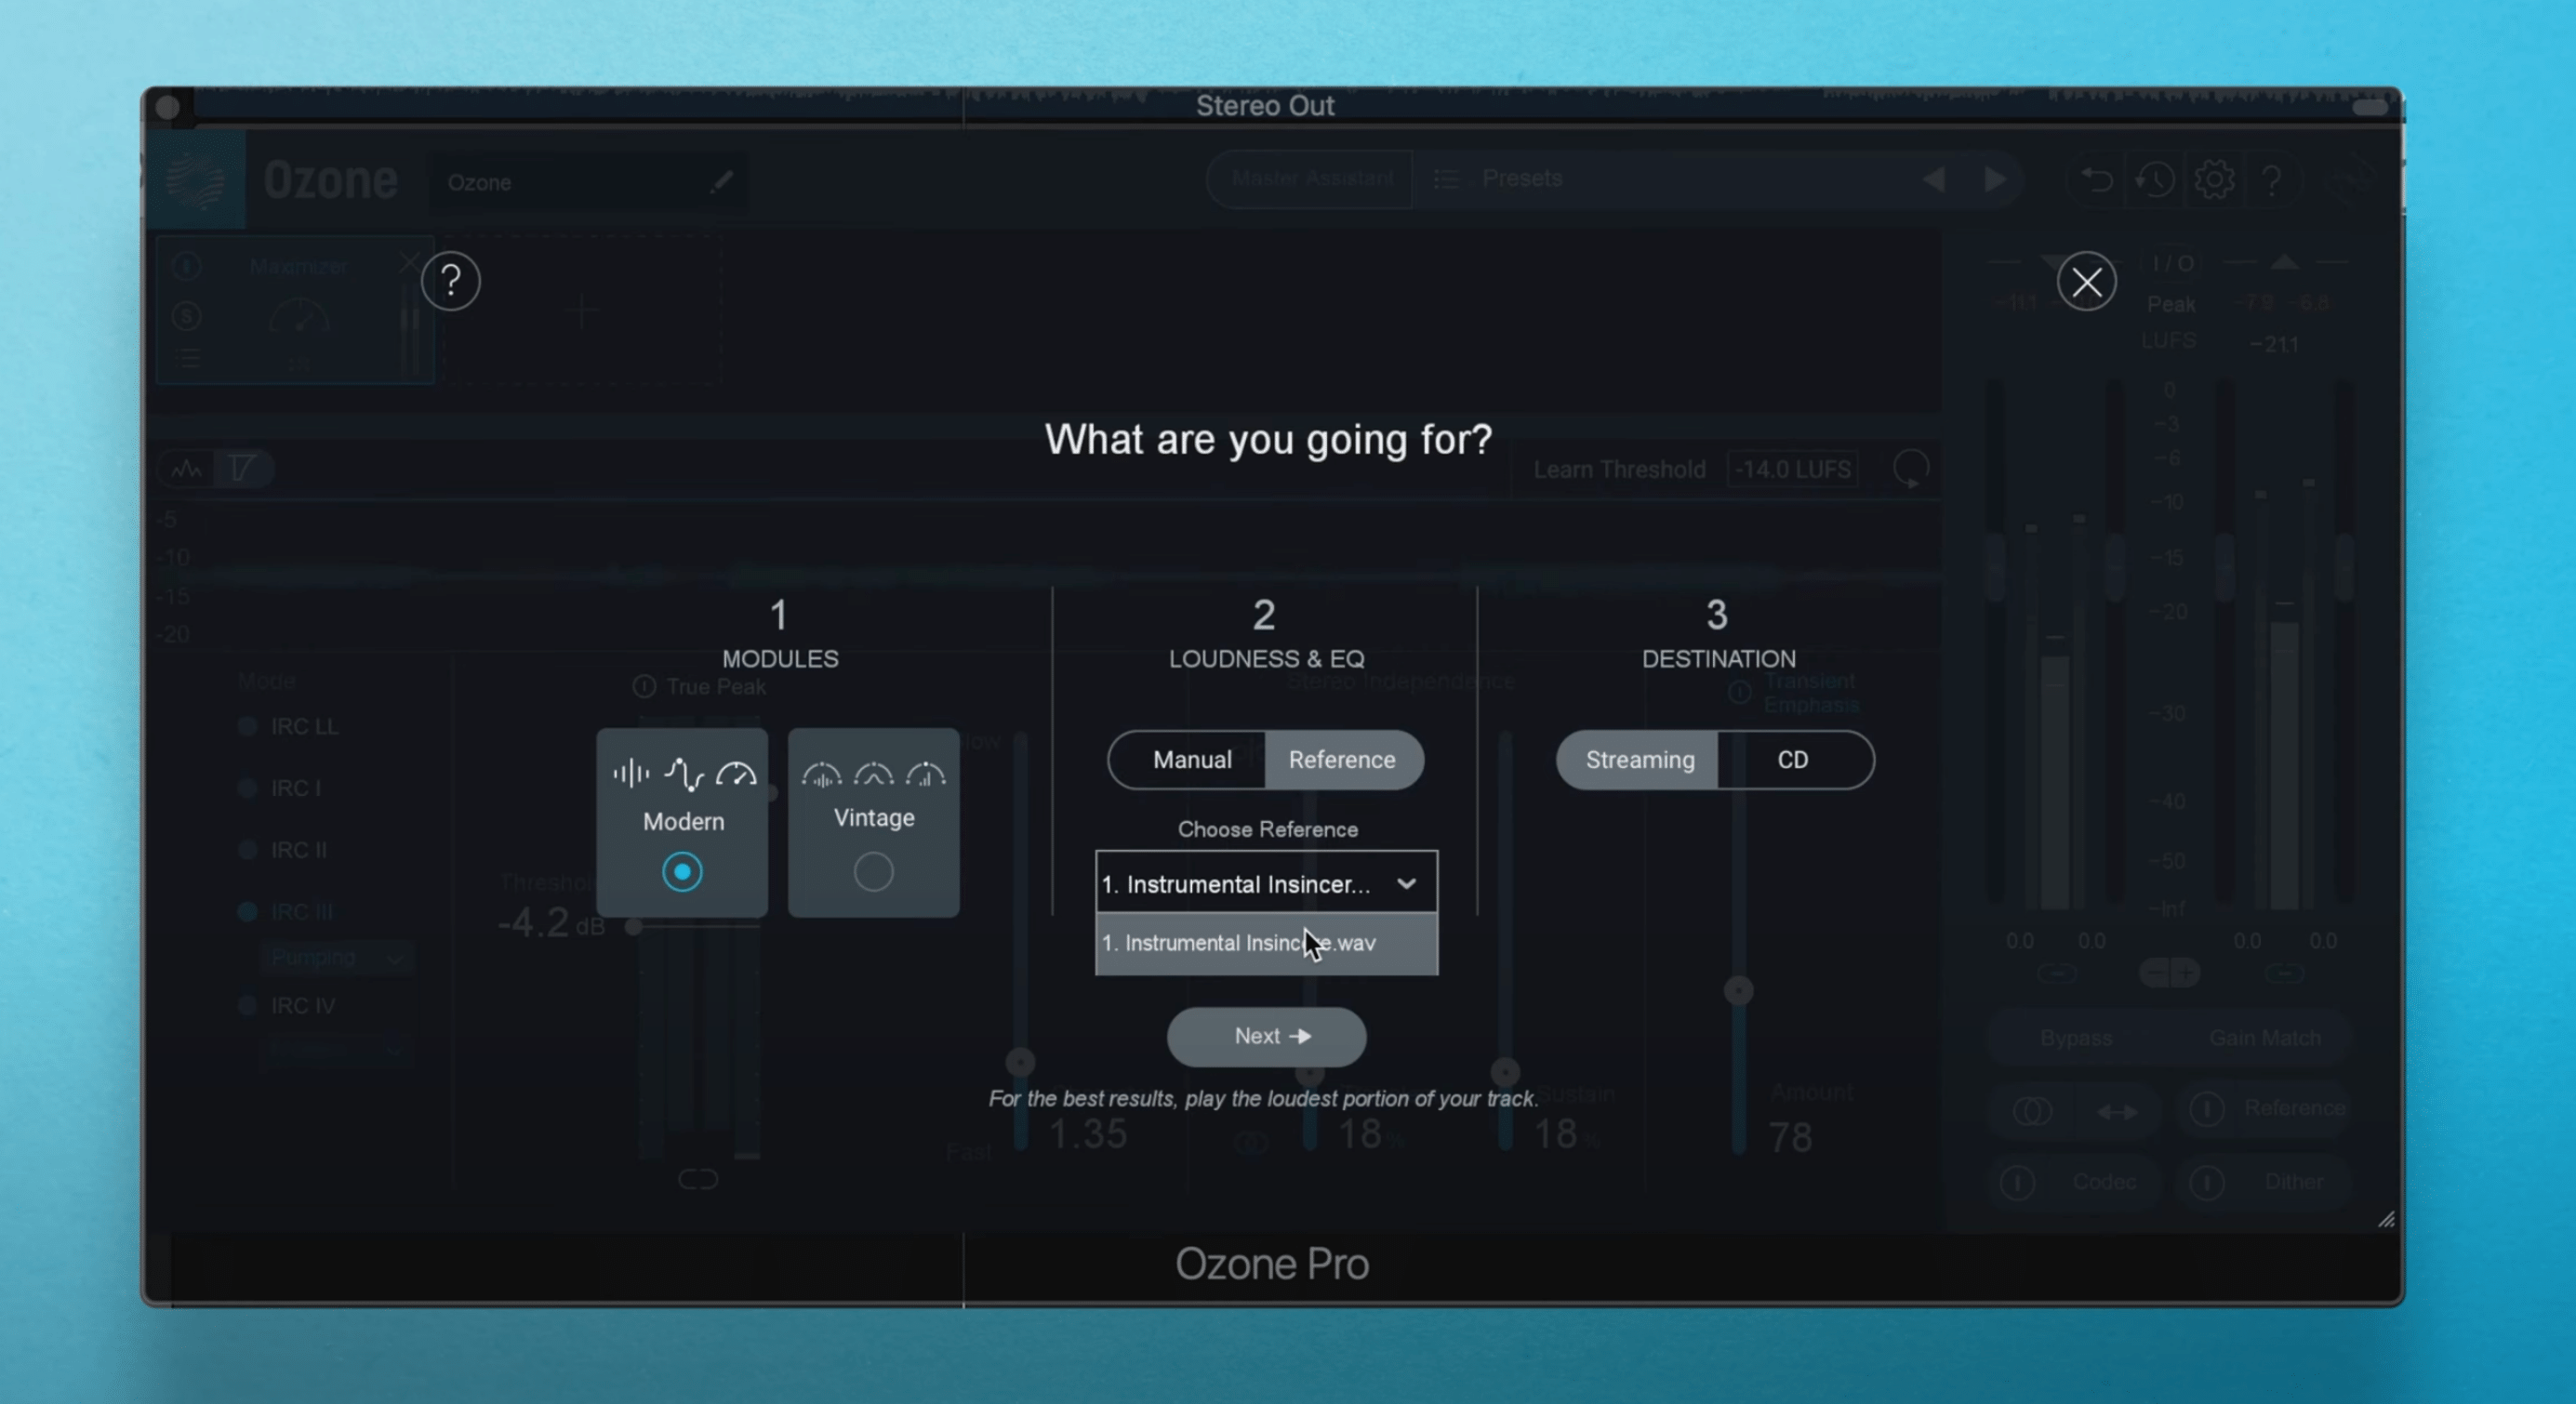Viewport: 2576px width, 1404px height.
Task: Toggle the Dither button
Action: click(2264, 1183)
